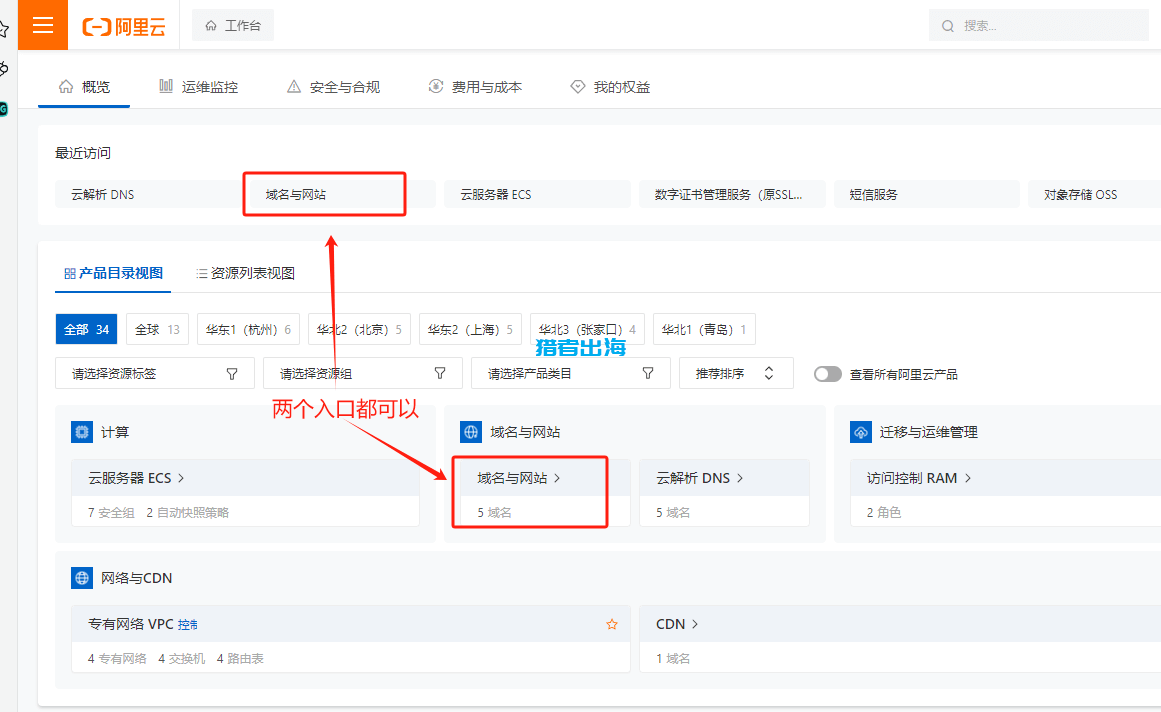Filter by 全球 13 region
Screen dimensions: 1161x712
point(158,329)
